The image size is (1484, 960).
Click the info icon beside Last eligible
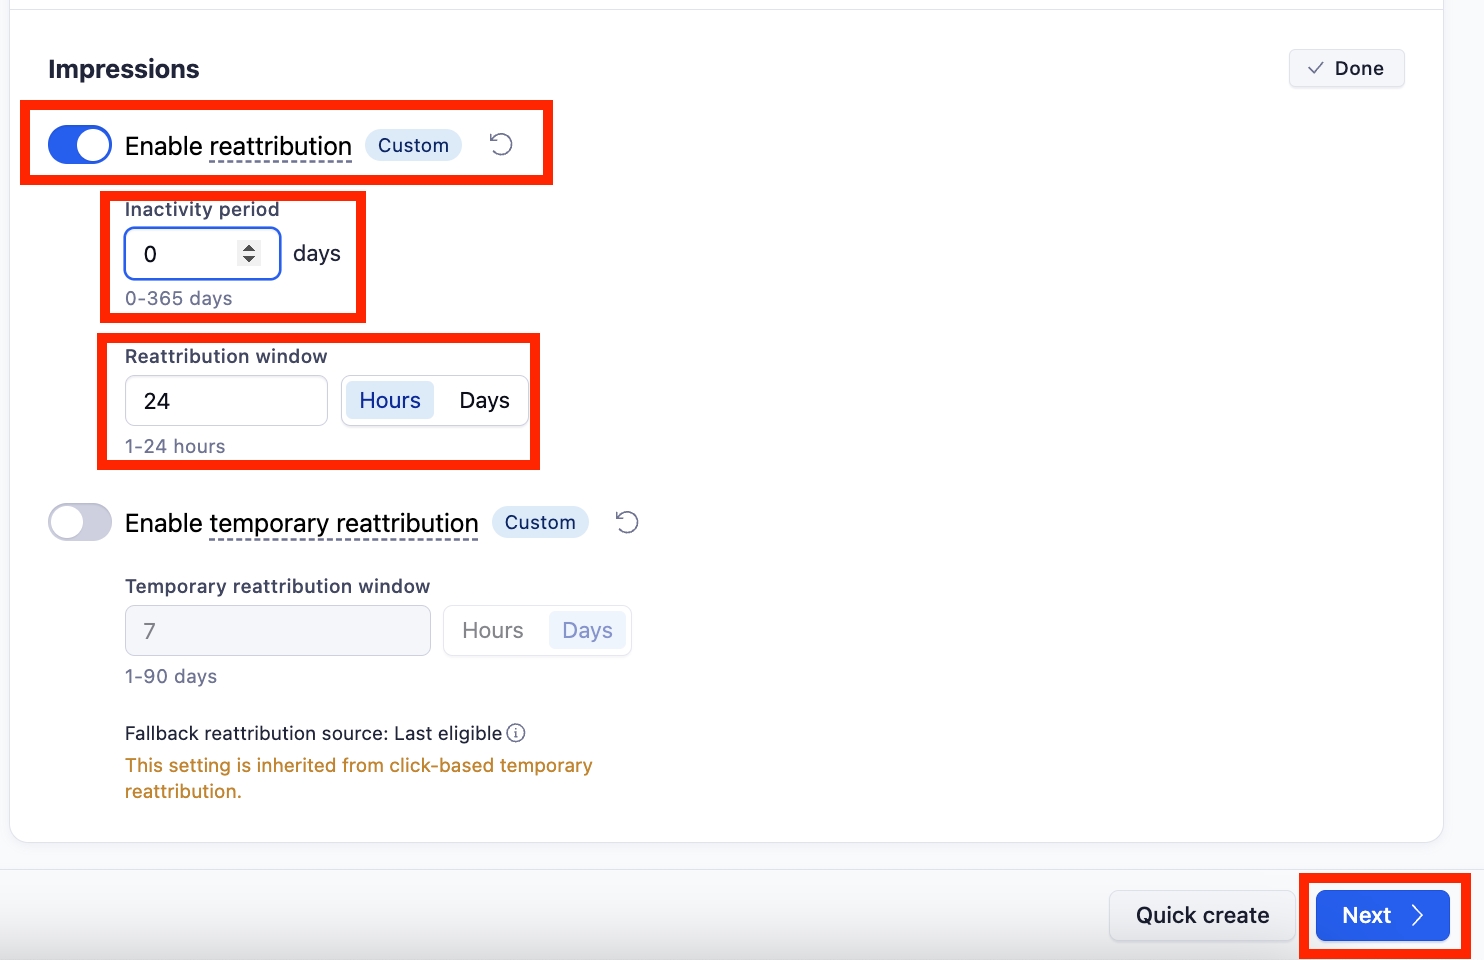(x=516, y=733)
